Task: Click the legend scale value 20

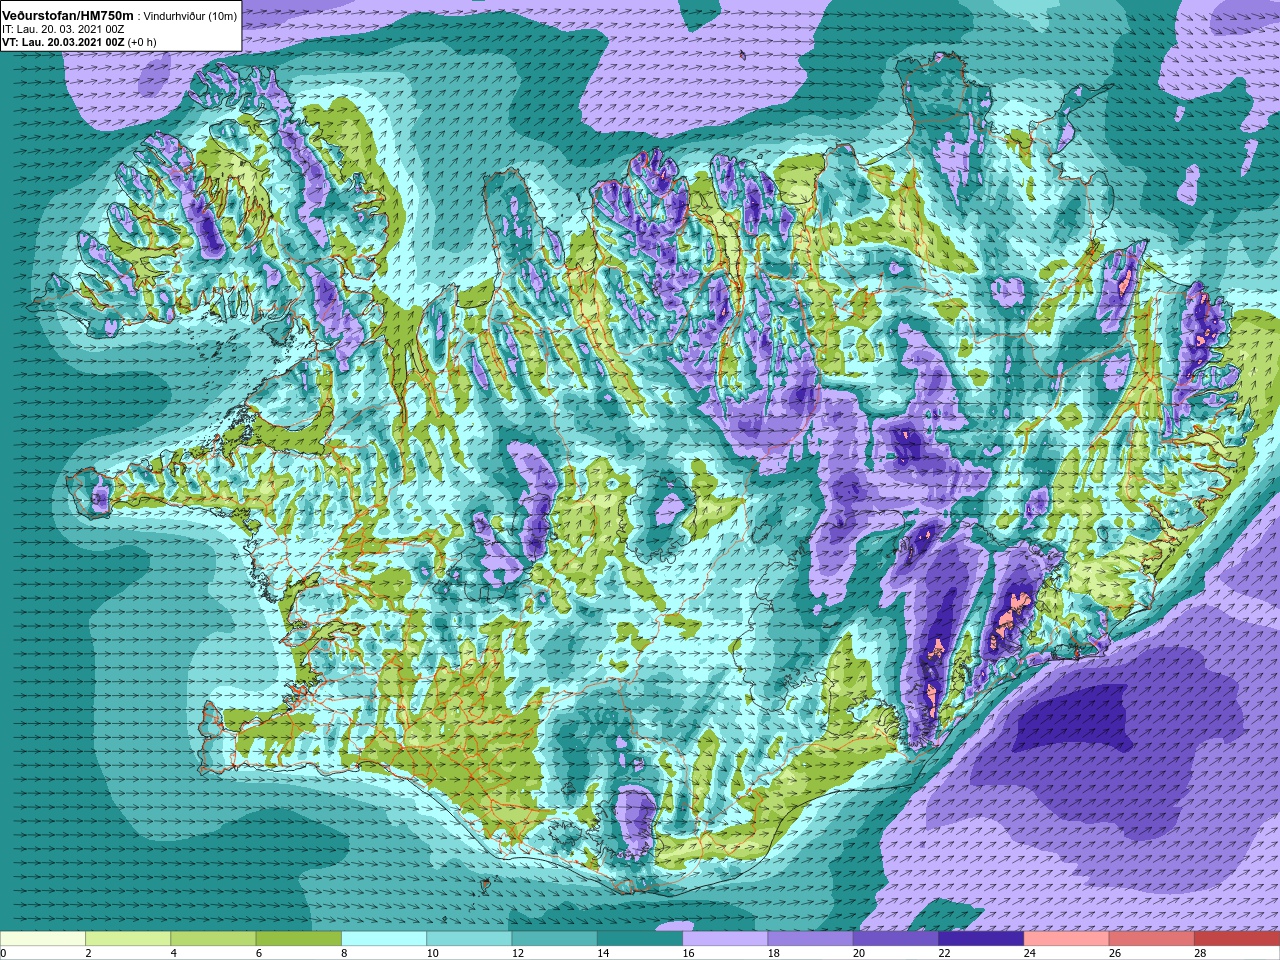Action: [x=860, y=953]
